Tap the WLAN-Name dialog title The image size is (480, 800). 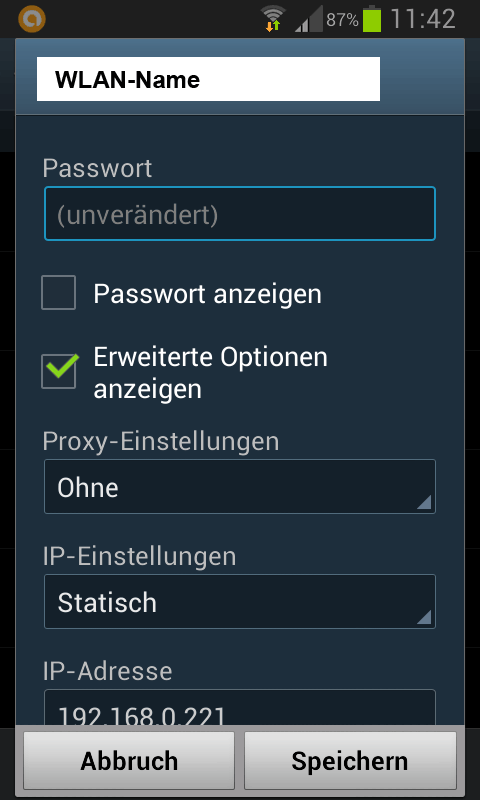[x=128, y=80]
